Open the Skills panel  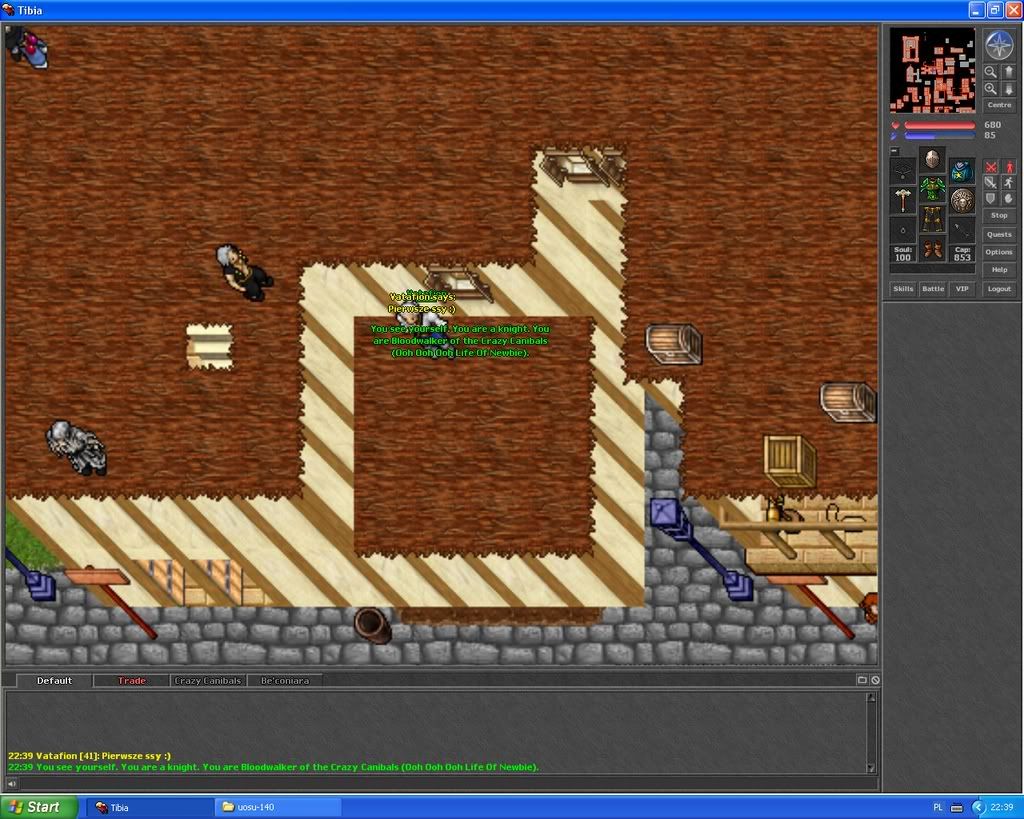[903, 289]
